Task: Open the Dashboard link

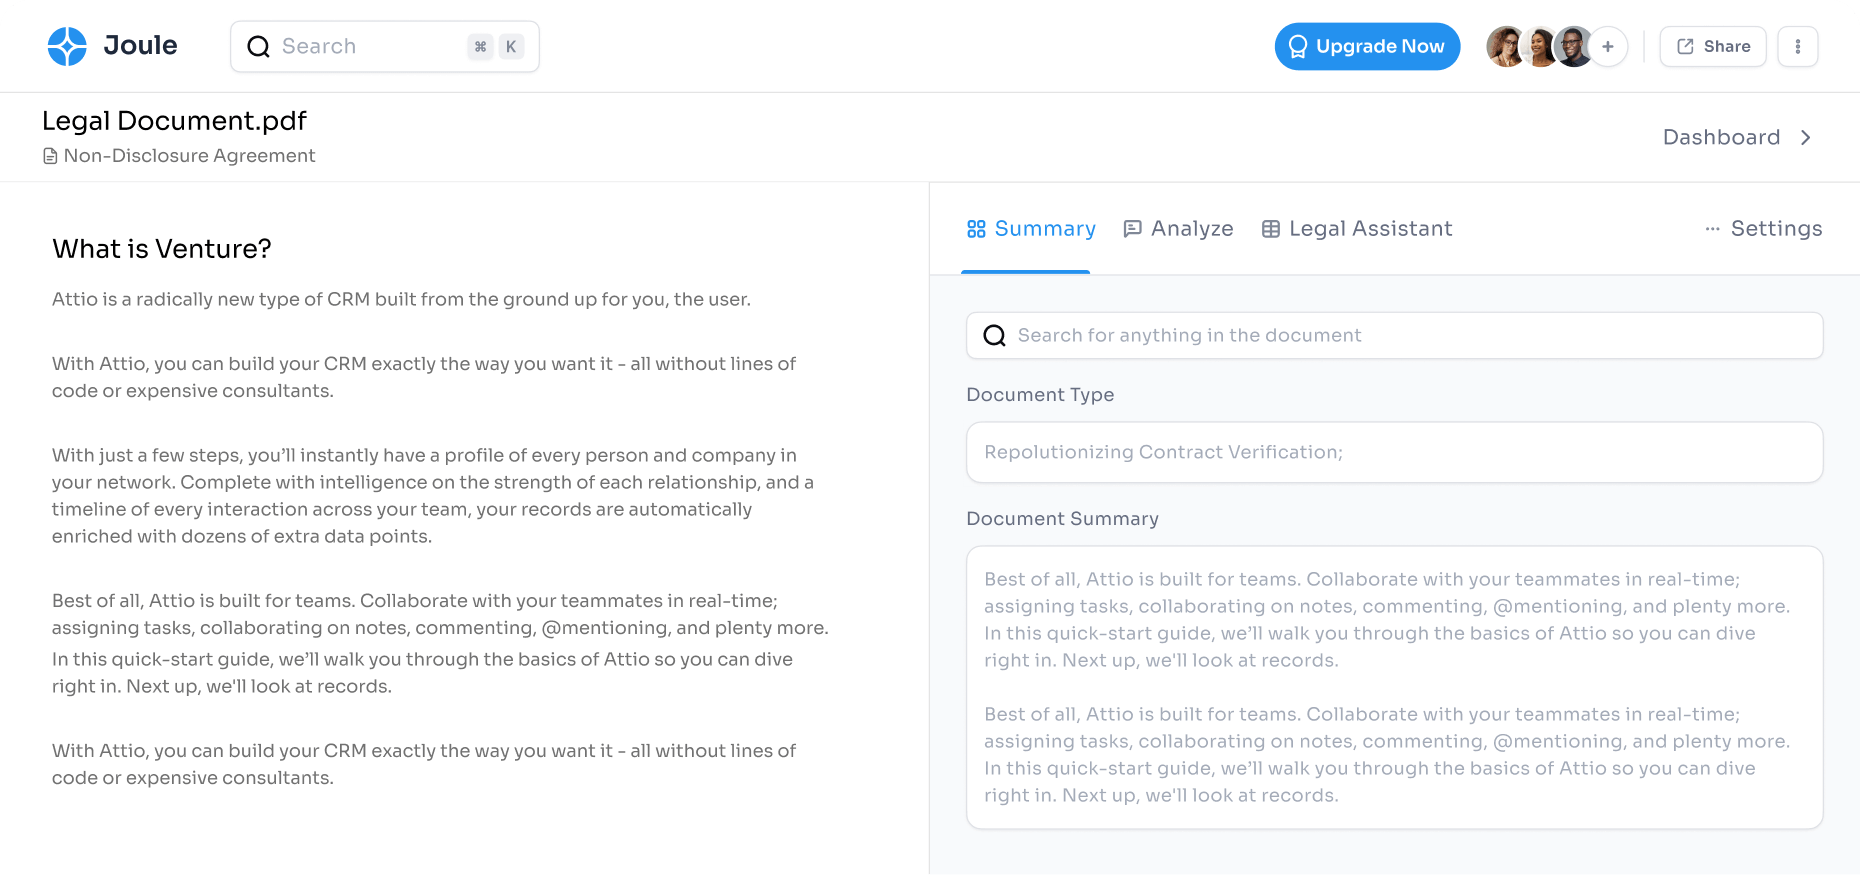Action: point(1721,138)
